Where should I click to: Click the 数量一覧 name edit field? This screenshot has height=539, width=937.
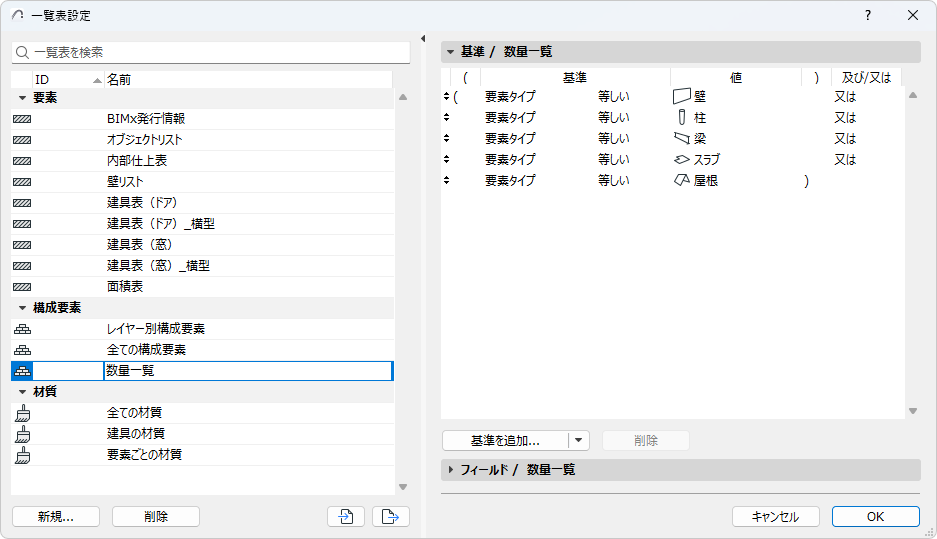pos(248,370)
